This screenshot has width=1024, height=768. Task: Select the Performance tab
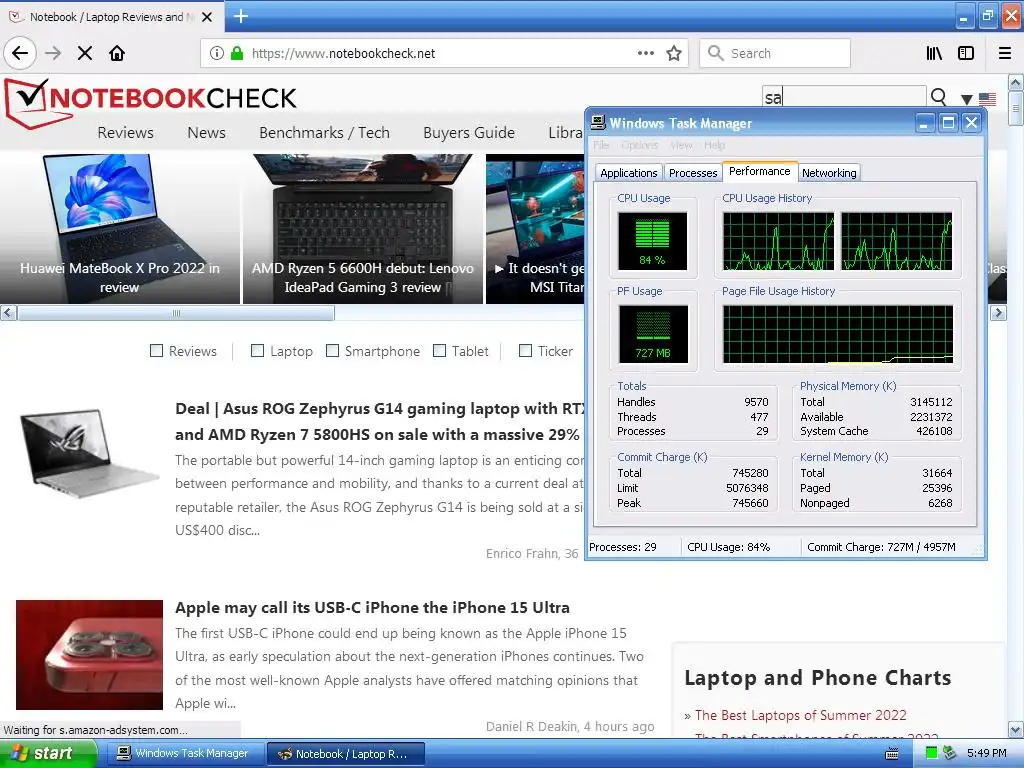[760, 171]
